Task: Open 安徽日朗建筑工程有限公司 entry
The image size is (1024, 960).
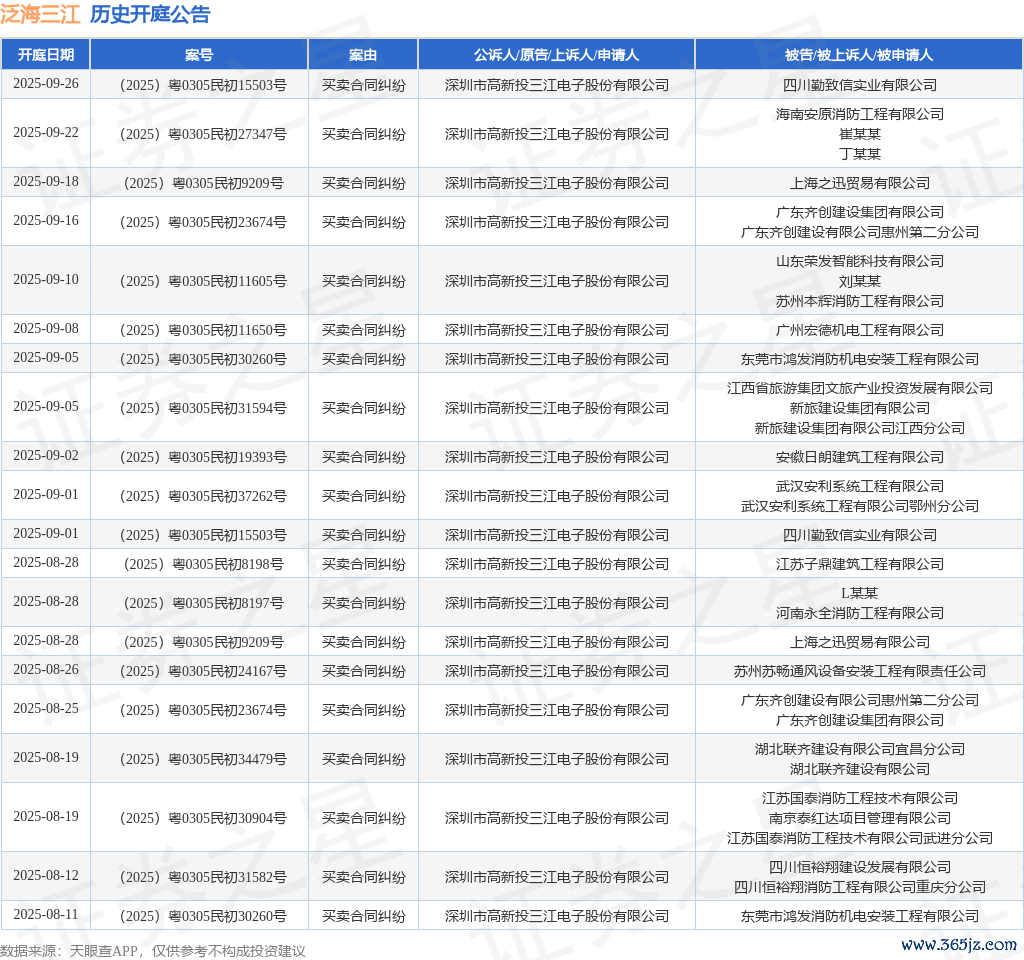Action: [x=859, y=457]
